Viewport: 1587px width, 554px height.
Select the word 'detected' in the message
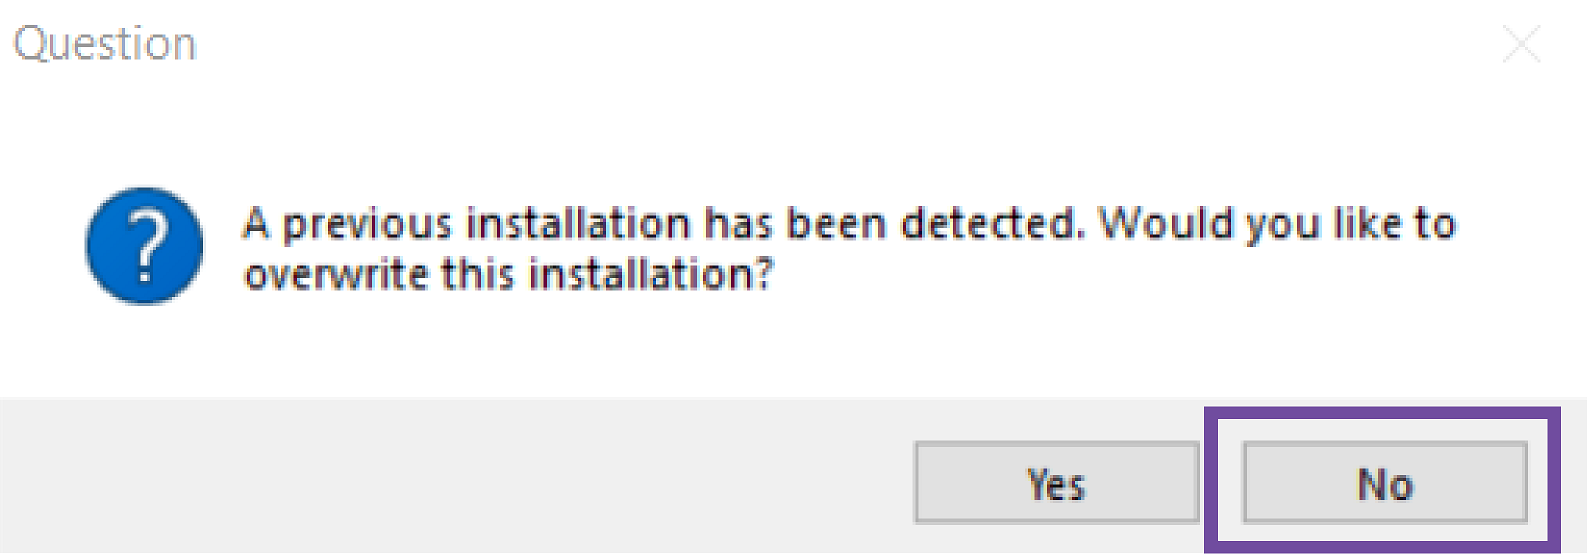coord(990,224)
